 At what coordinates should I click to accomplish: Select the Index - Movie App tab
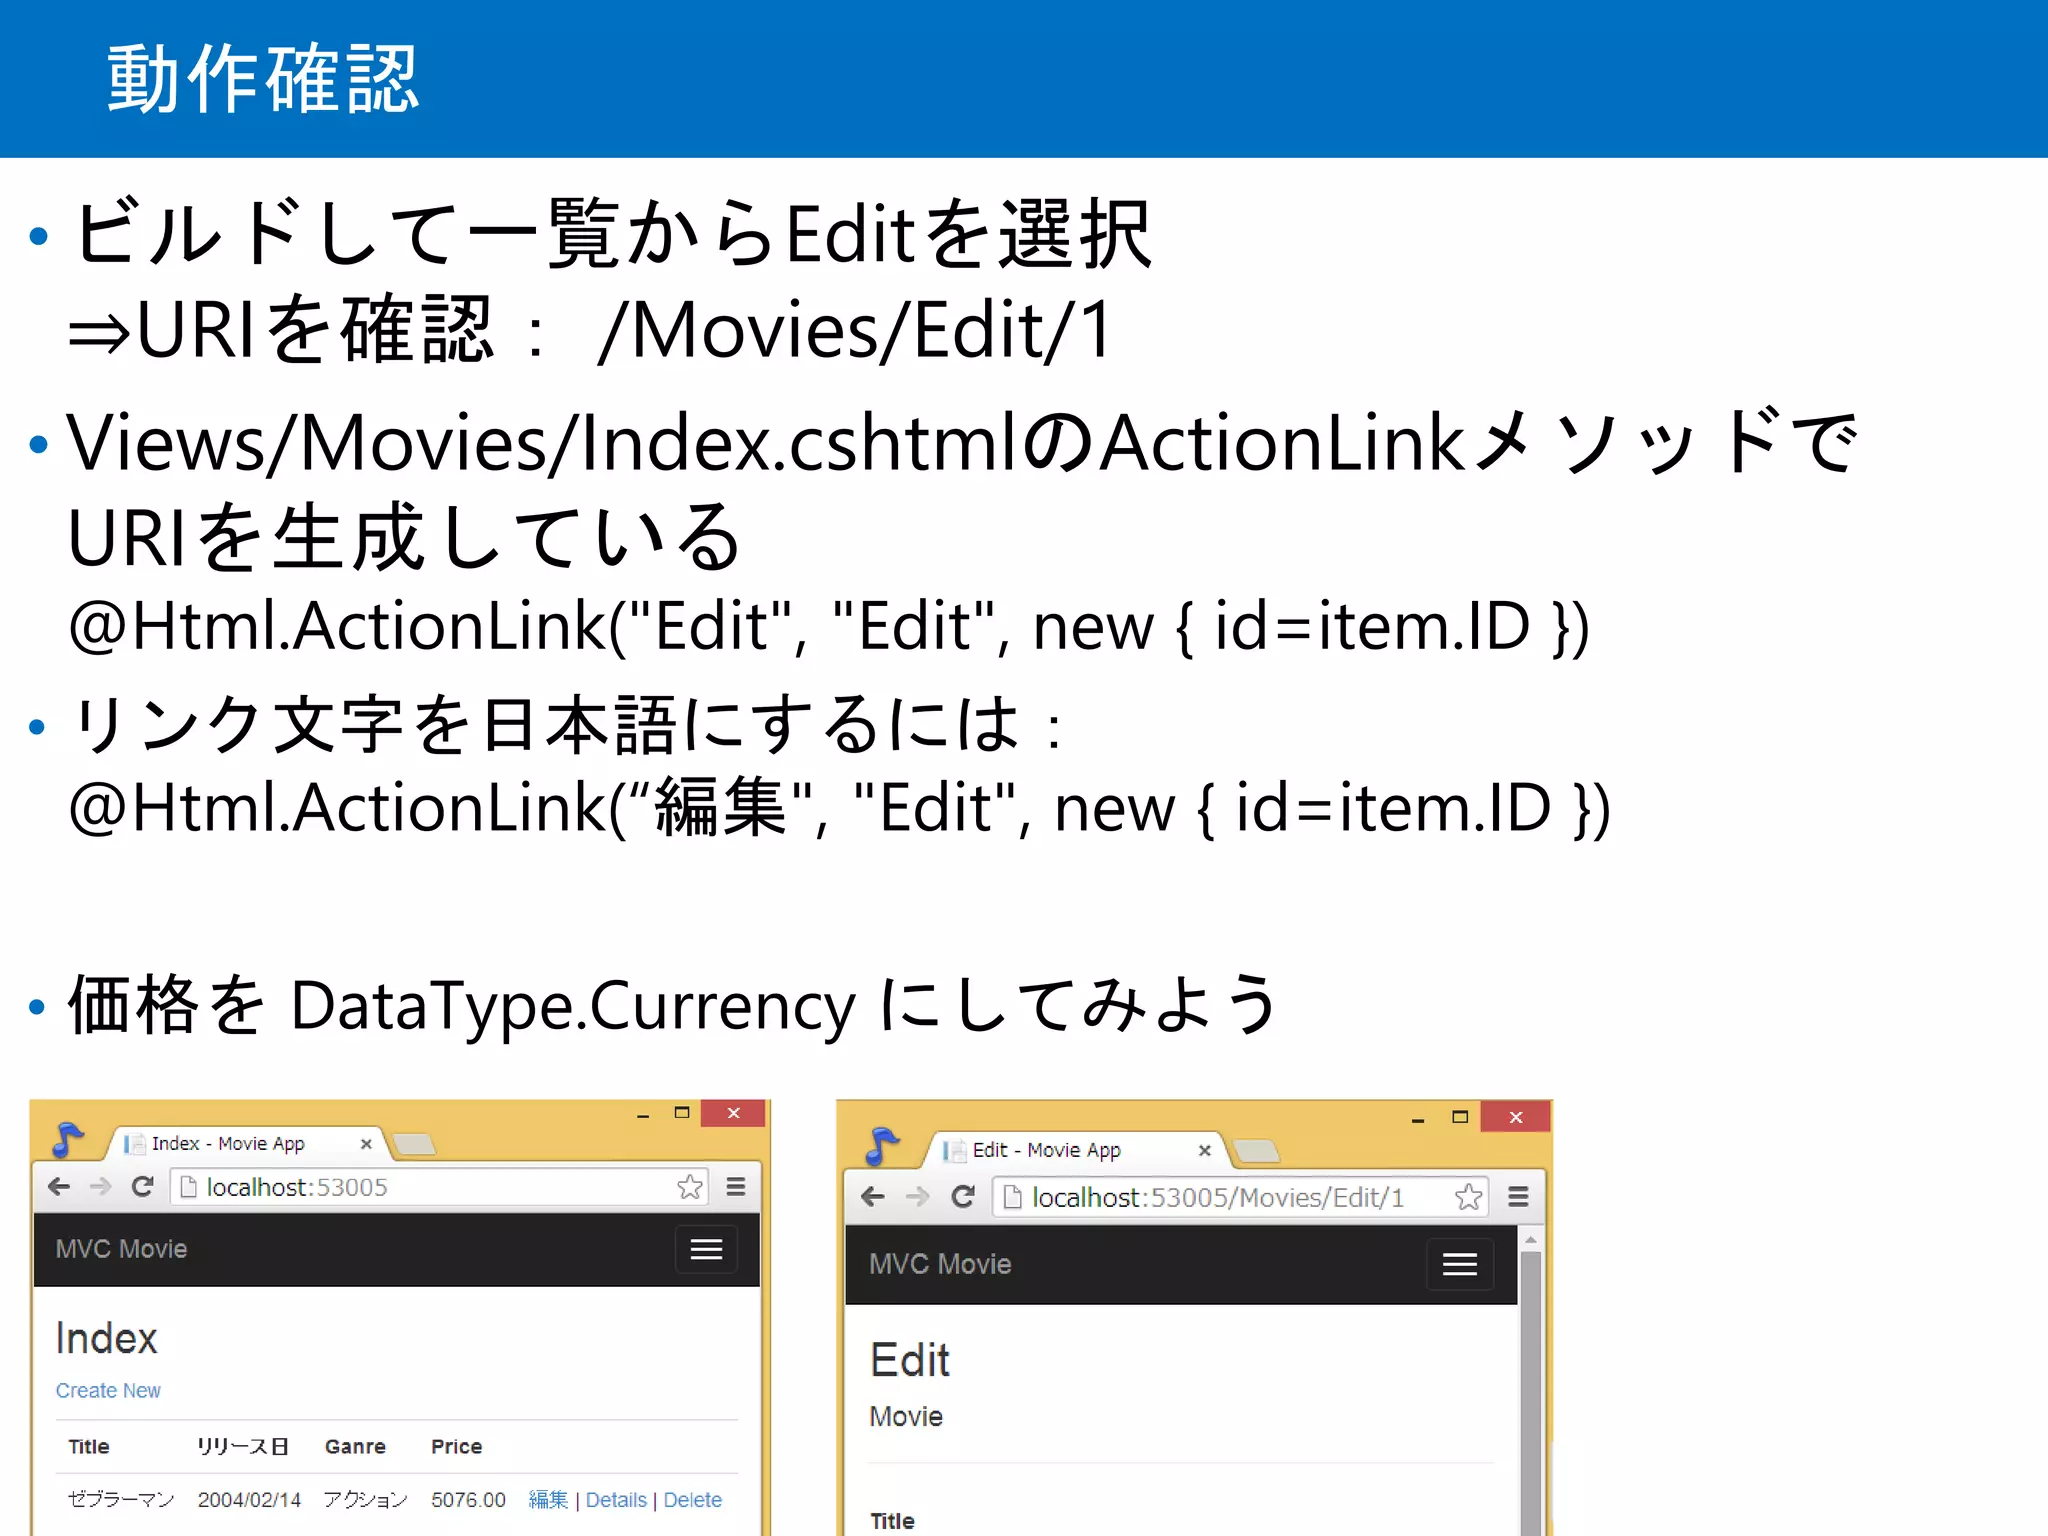[245, 1144]
